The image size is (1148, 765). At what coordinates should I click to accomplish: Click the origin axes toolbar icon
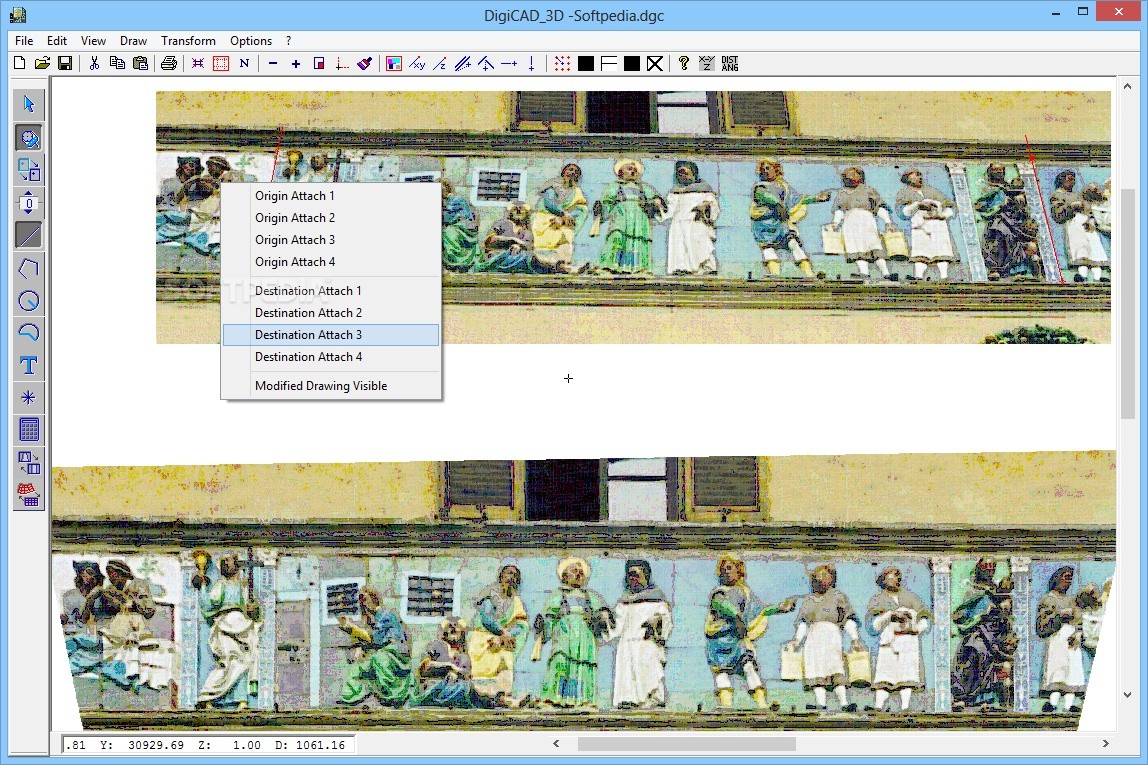click(342, 64)
